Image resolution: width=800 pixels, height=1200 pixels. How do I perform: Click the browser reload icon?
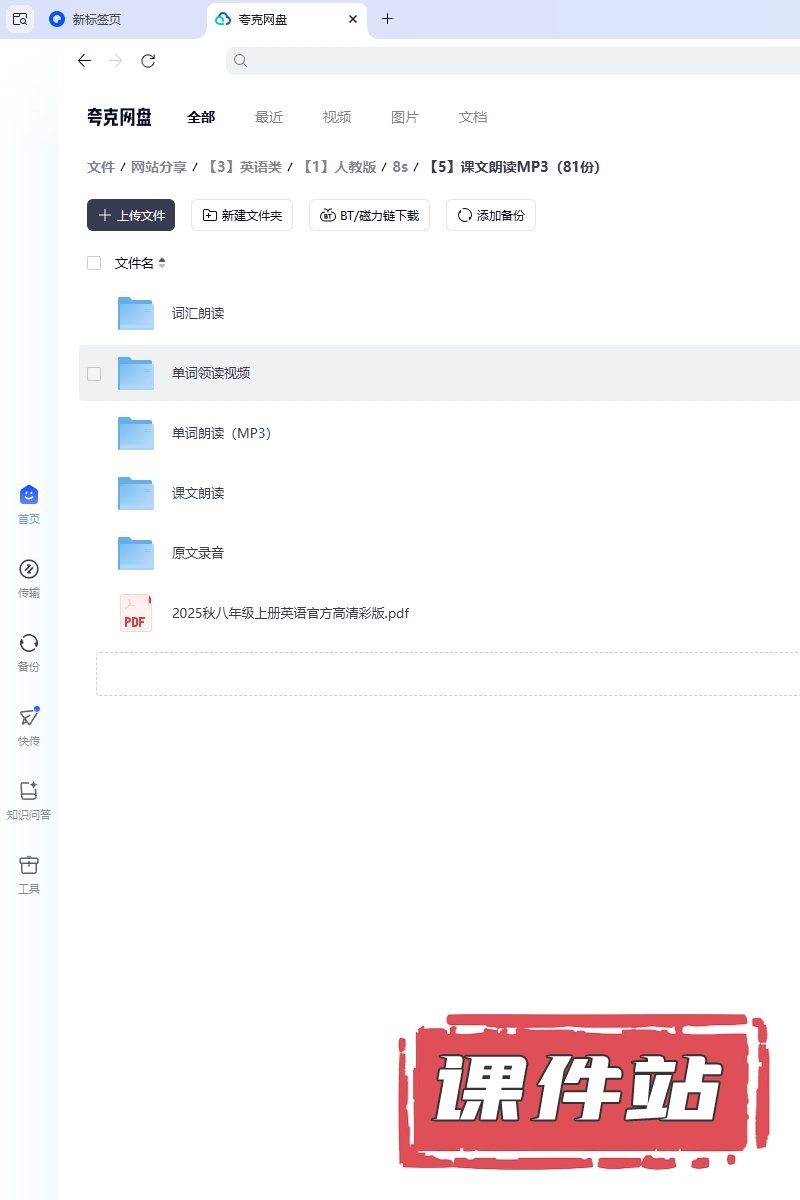tap(148, 61)
